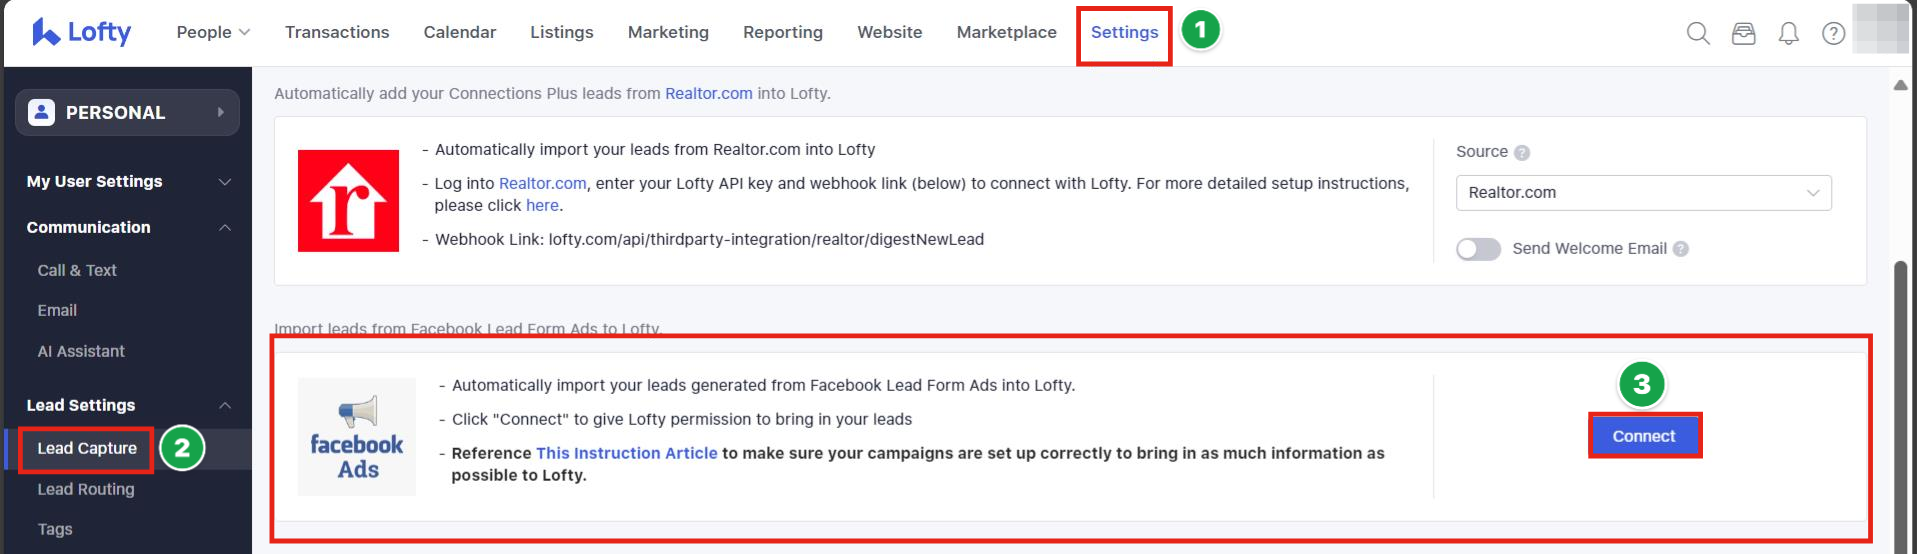Screen dimensions: 1917x554
Task: Expand the People menu dropdown
Action: pyautogui.click(x=213, y=32)
